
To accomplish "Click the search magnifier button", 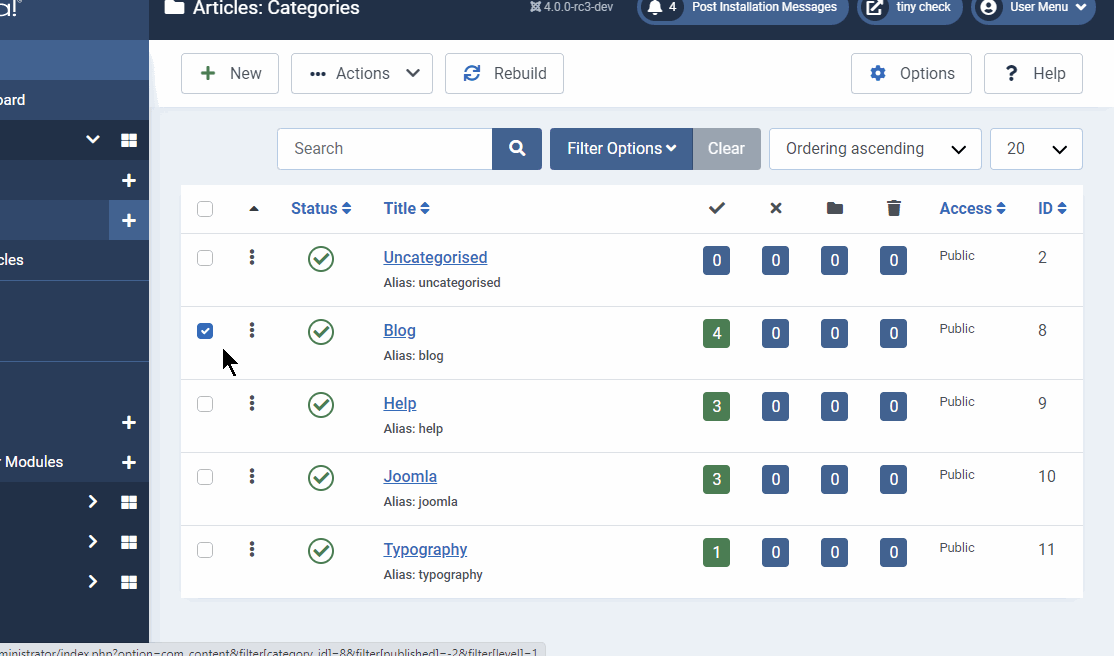I will tap(517, 149).
